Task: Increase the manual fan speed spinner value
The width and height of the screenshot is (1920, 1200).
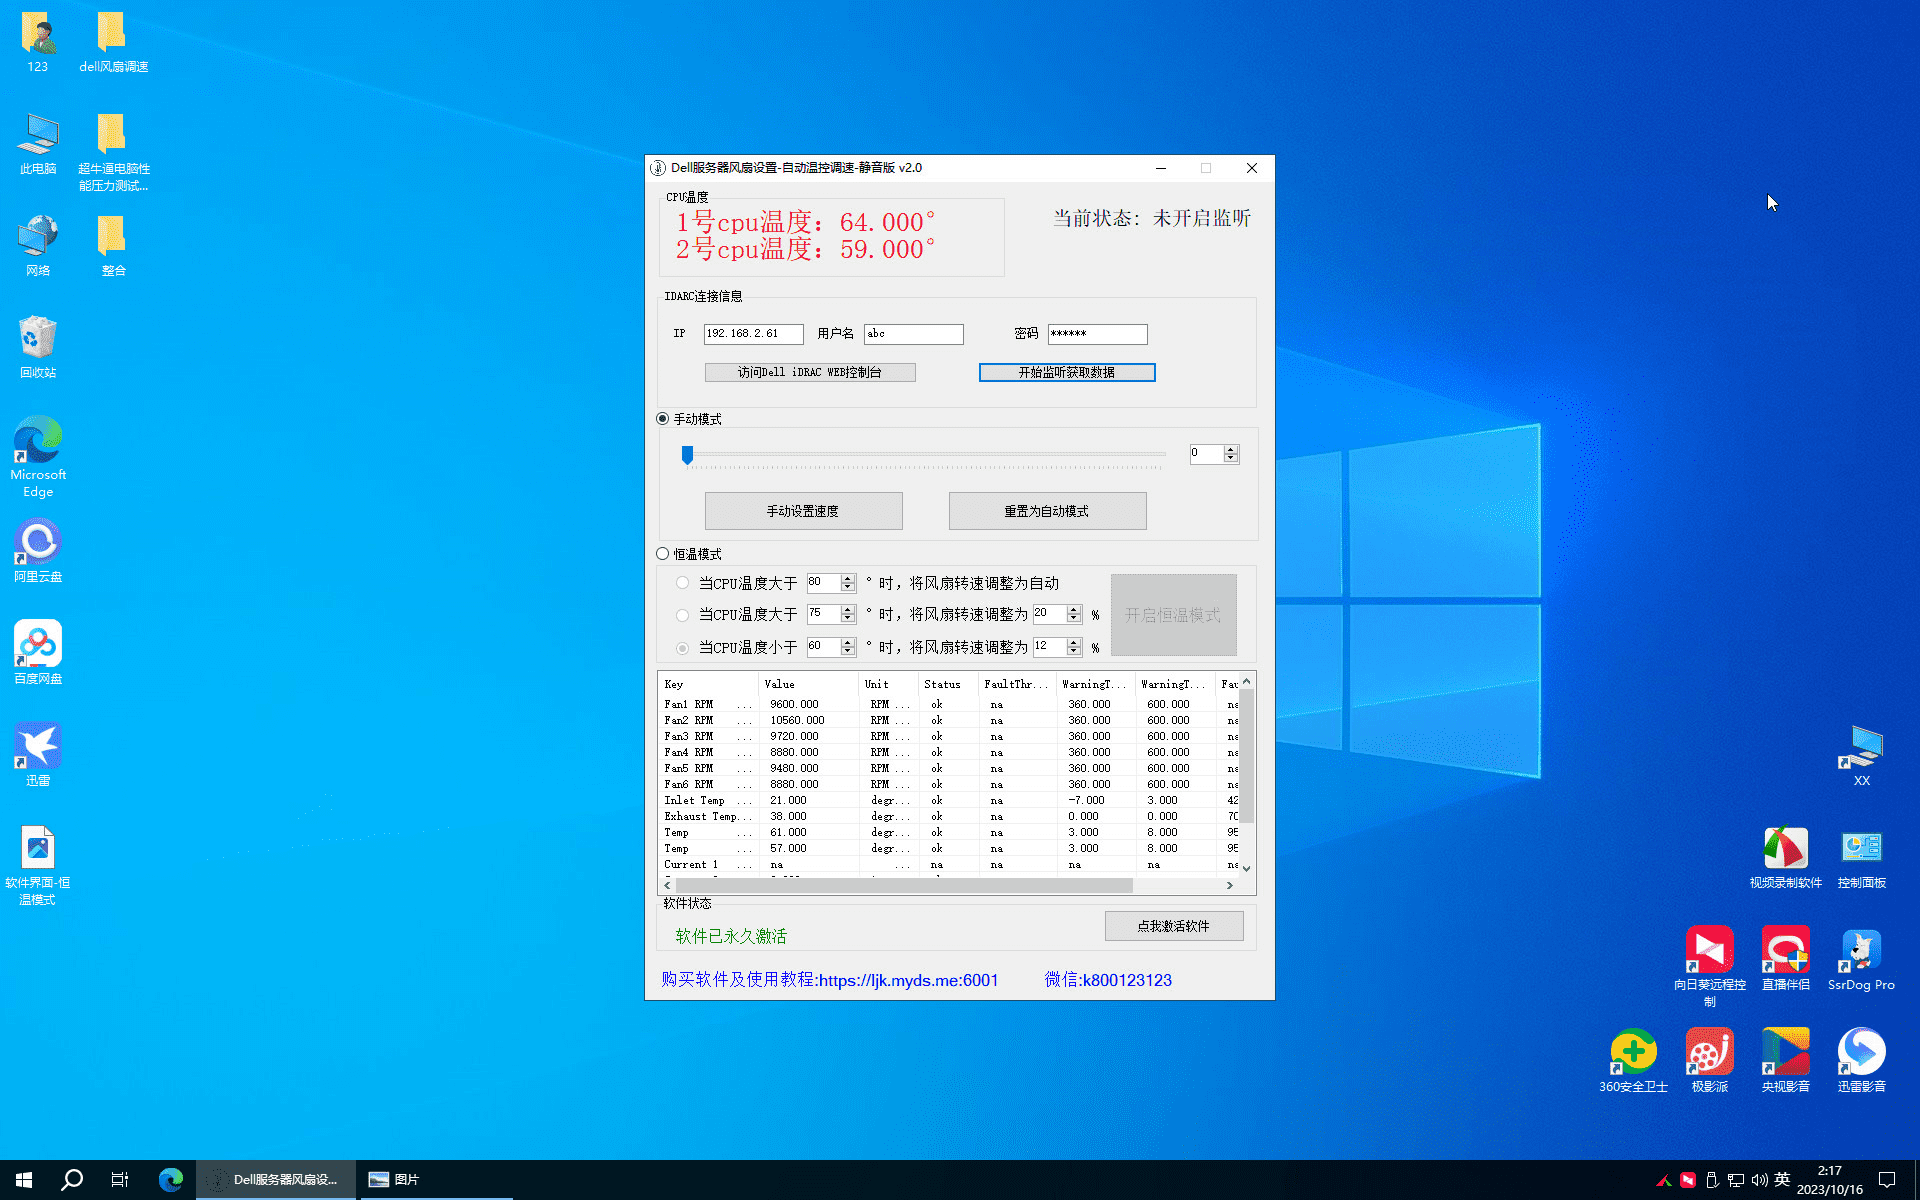Action: pos(1231,449)
